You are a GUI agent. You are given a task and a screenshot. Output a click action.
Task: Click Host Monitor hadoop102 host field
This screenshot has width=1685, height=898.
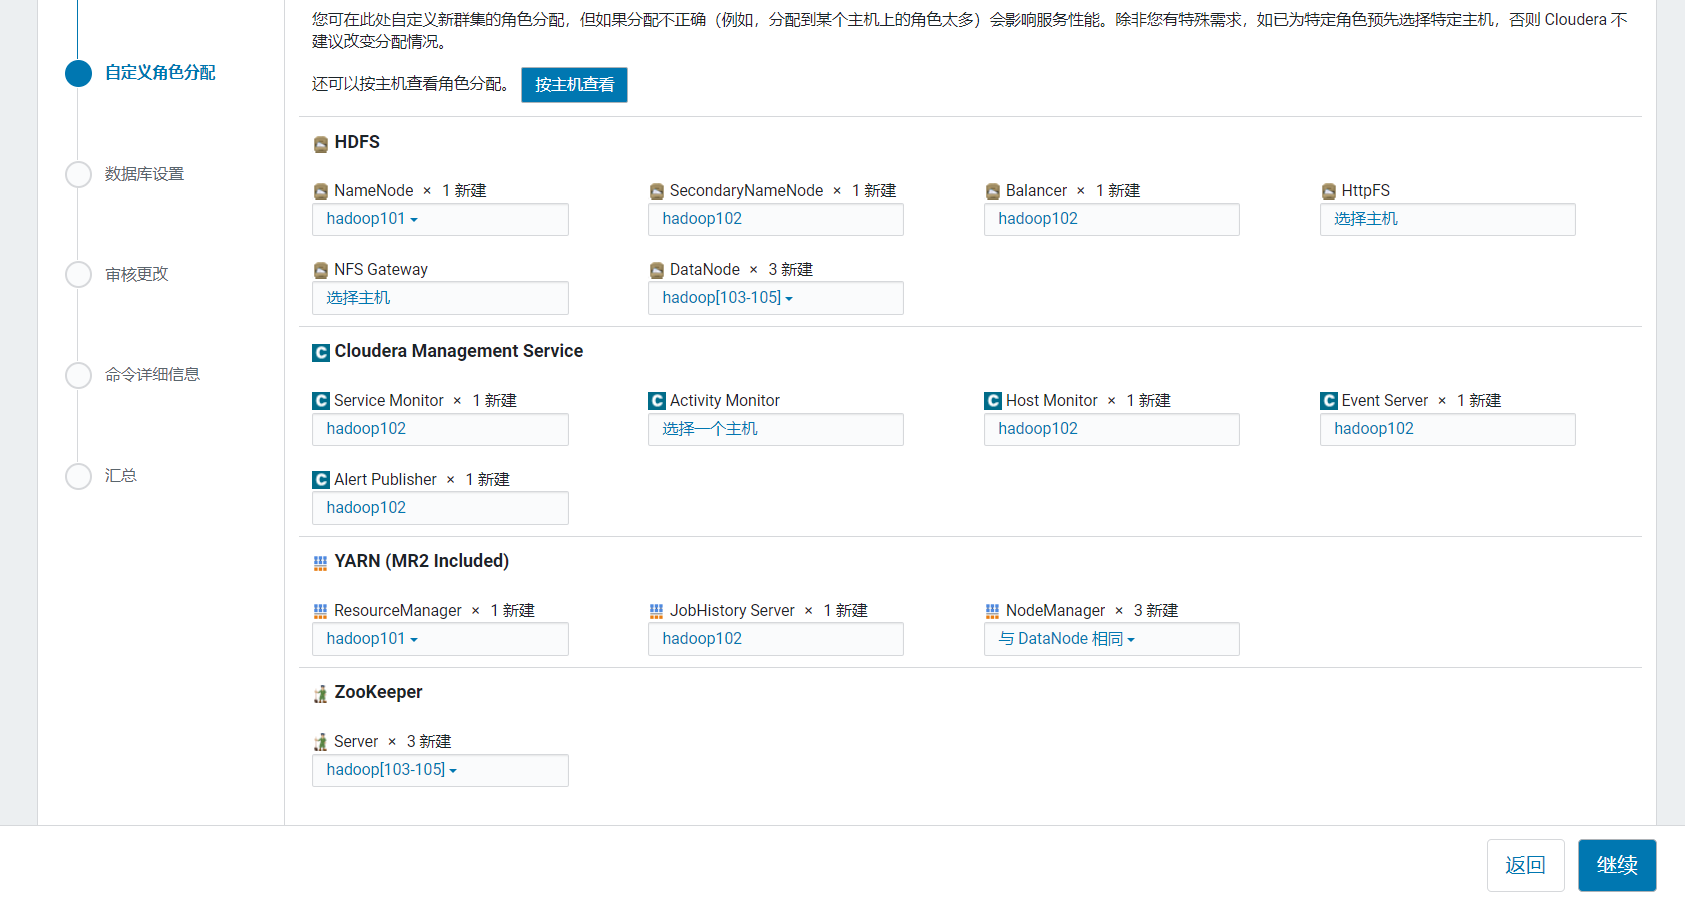pos(1112,429)
